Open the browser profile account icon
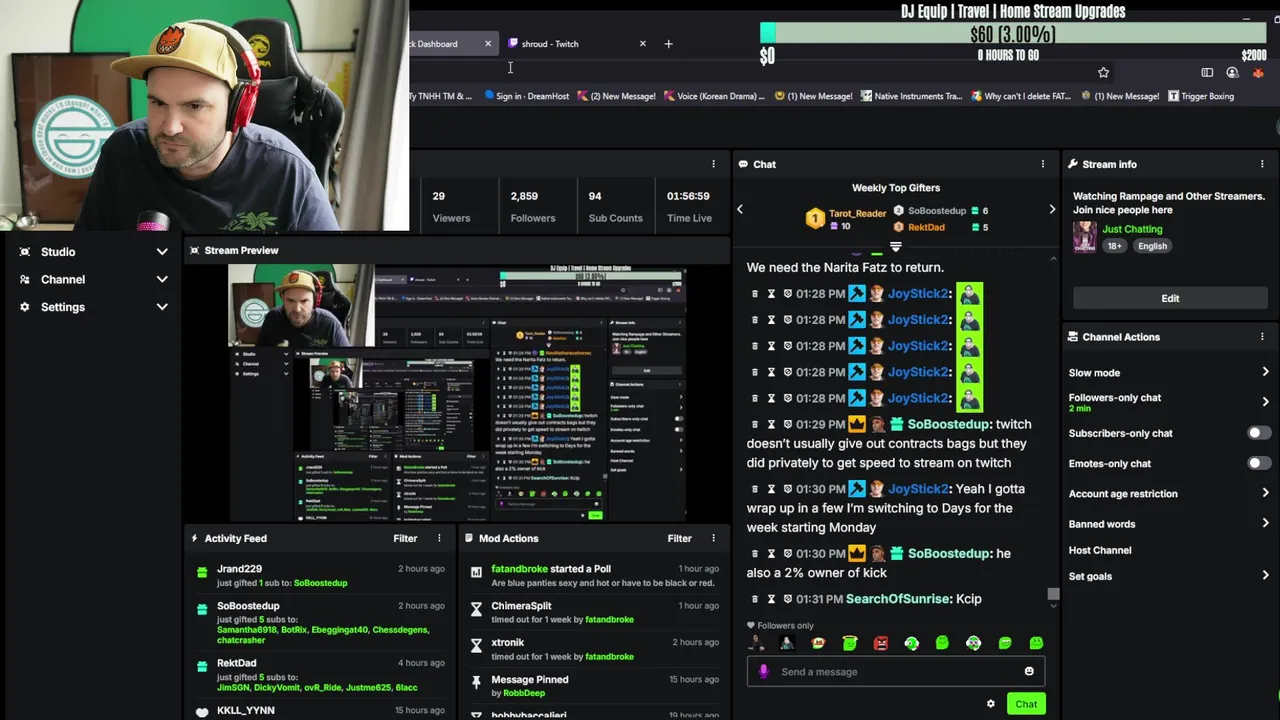 1232,73
